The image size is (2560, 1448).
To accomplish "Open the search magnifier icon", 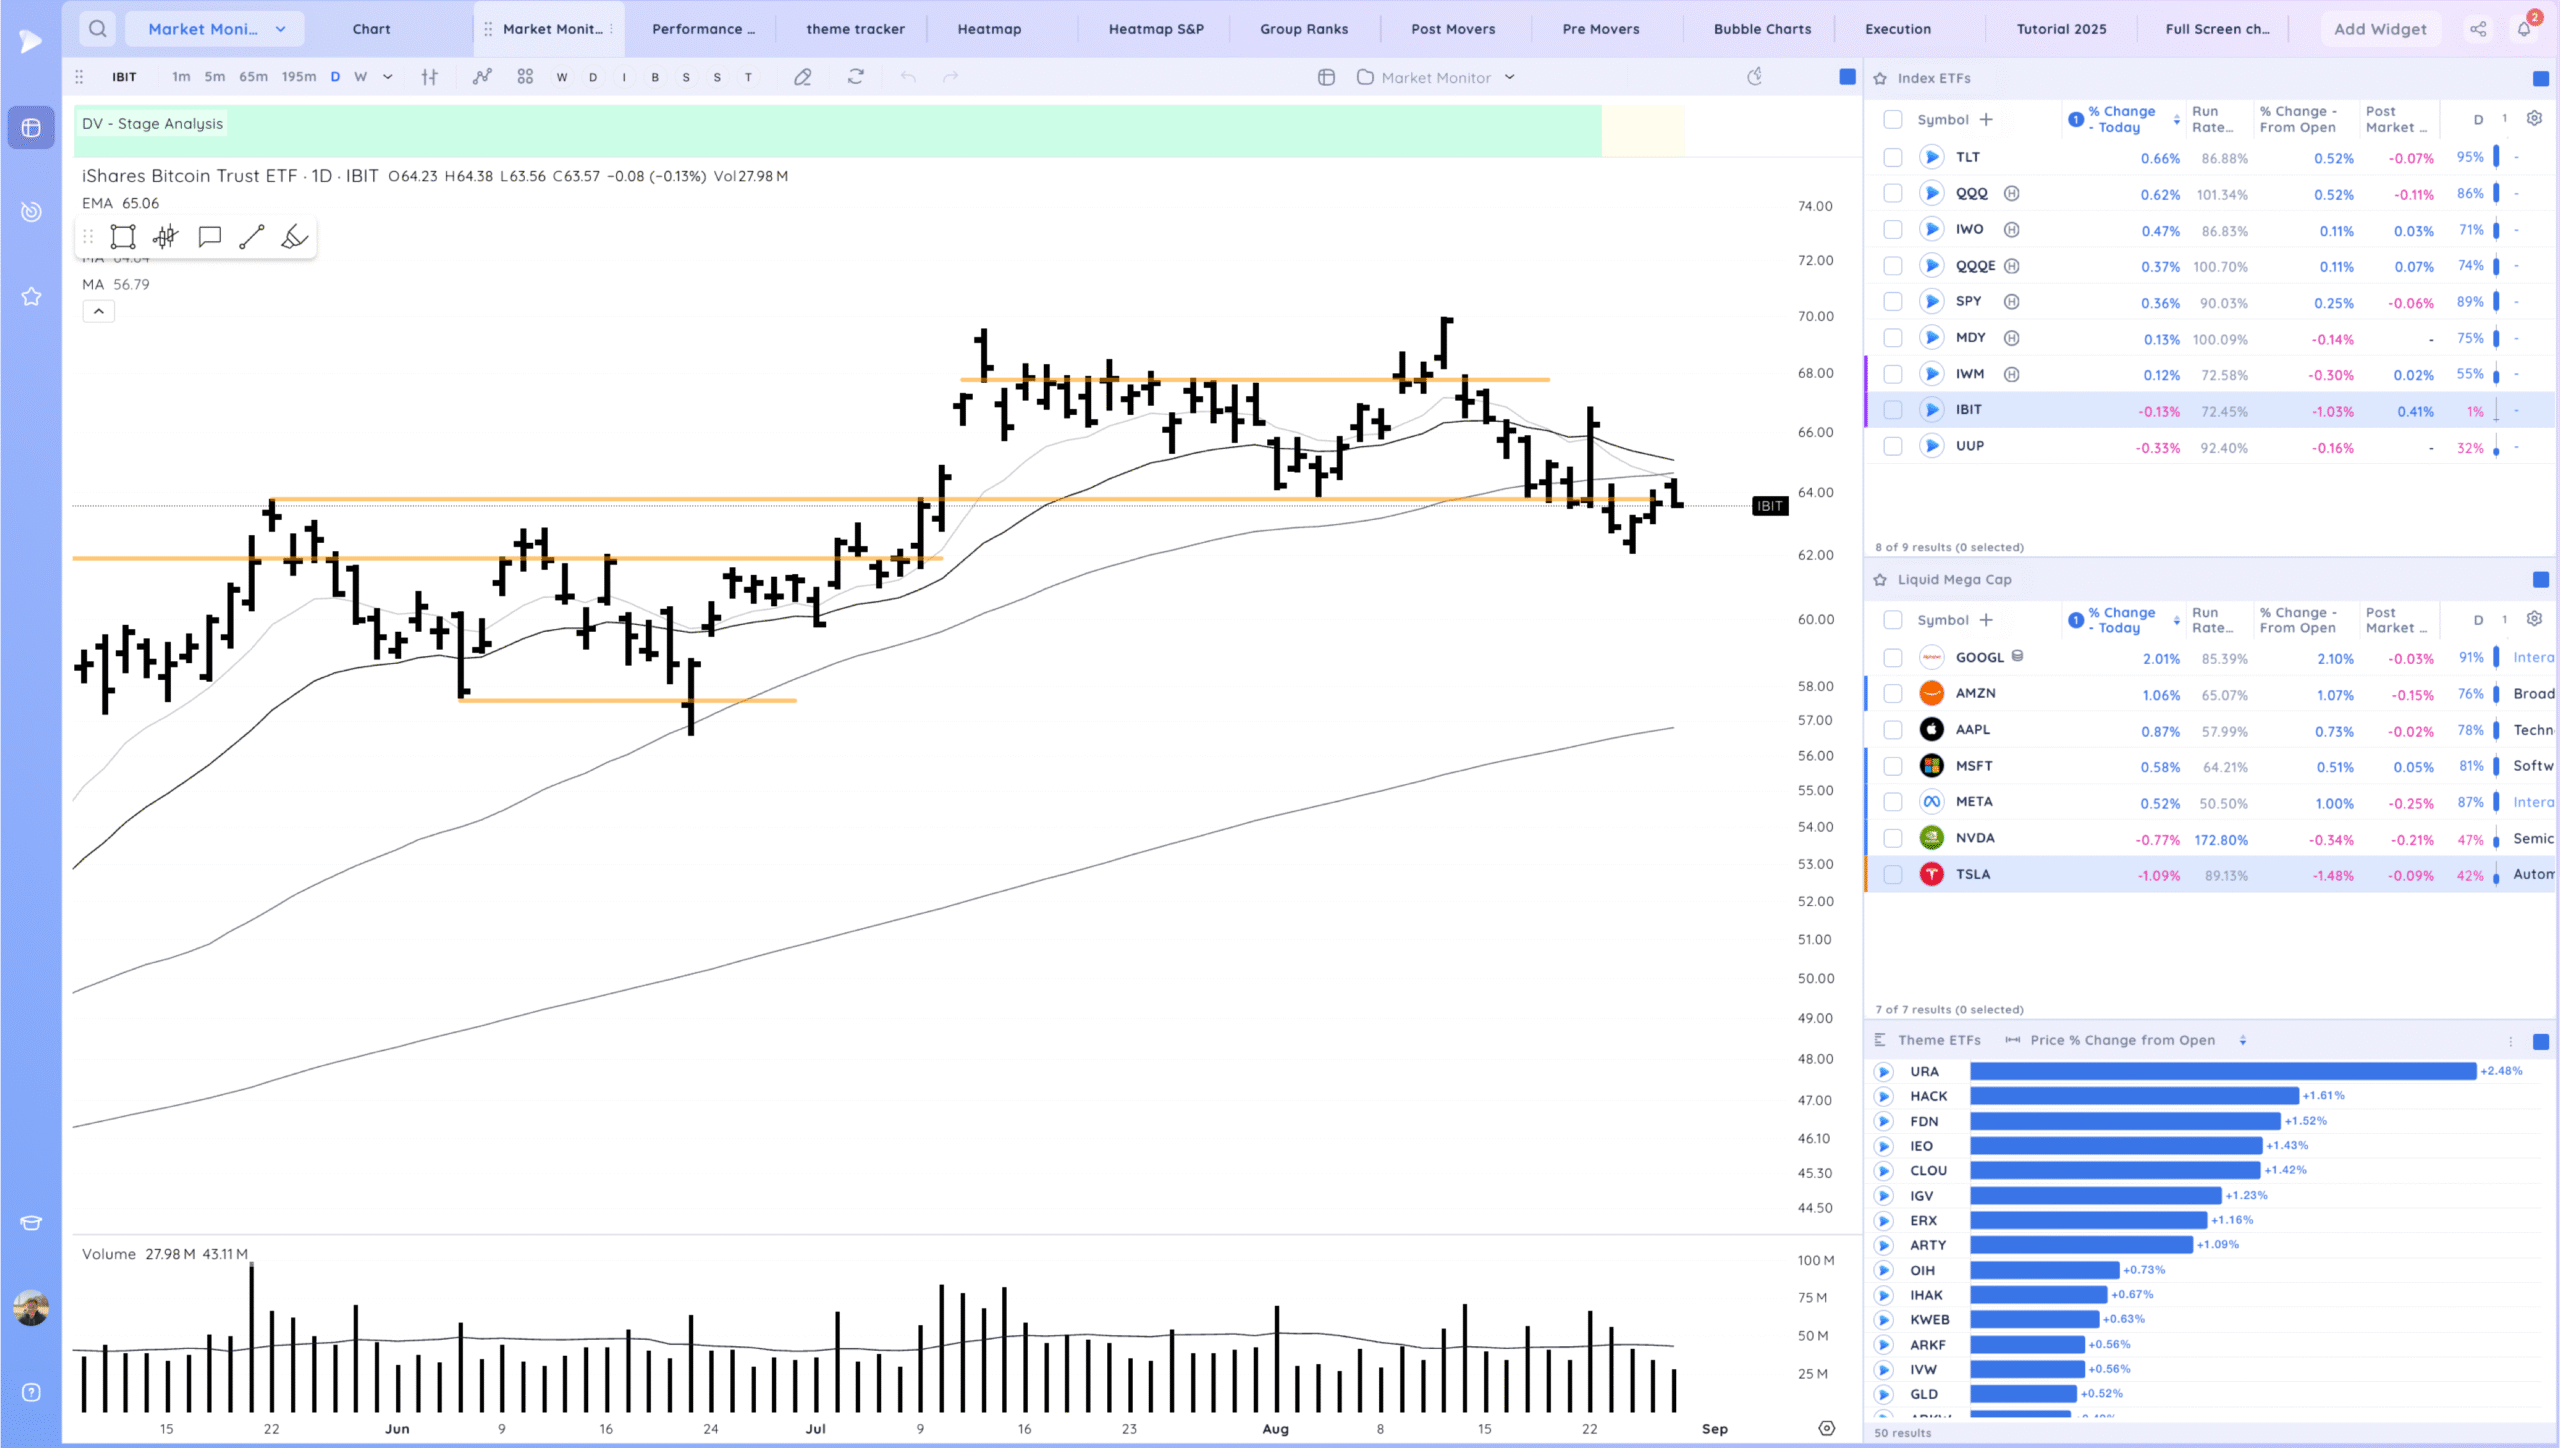I will click(x=97, y=29).
